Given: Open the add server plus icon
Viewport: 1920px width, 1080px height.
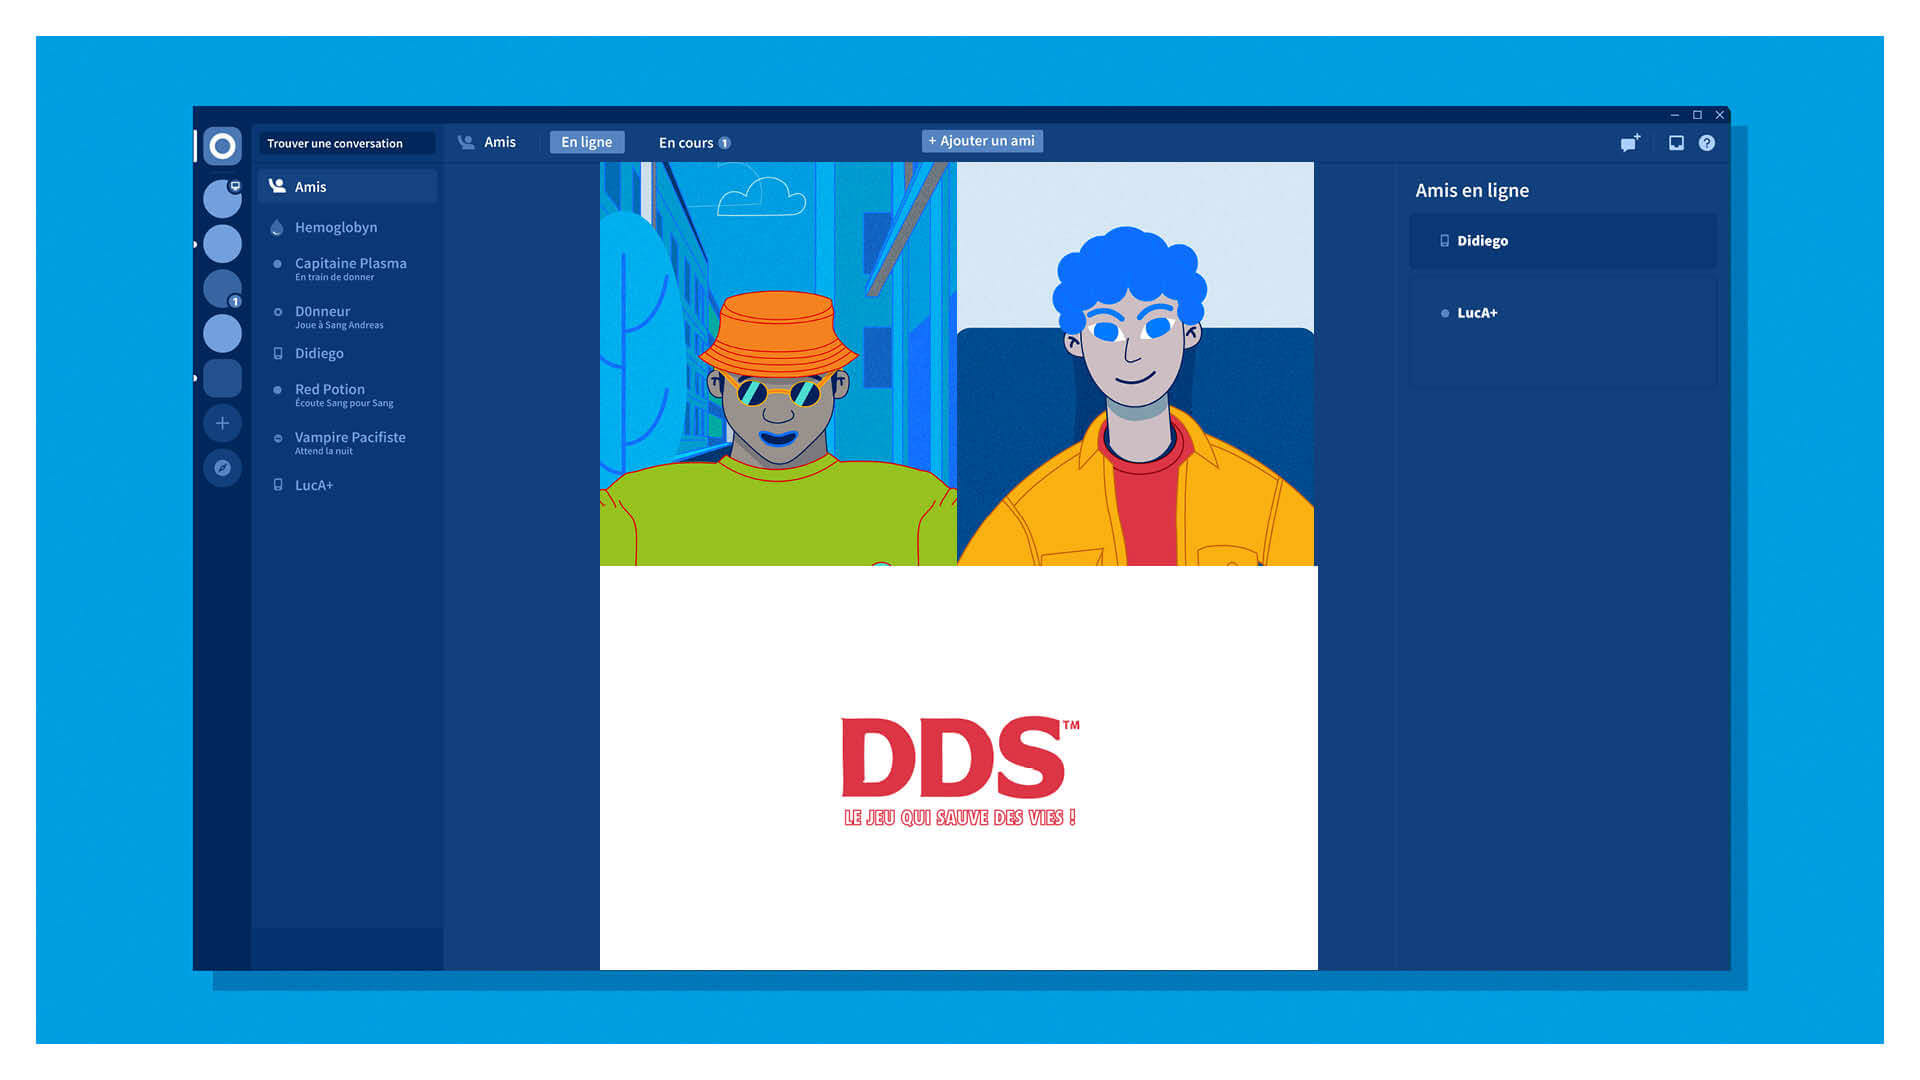Looking at the screenshot, I should coord(222,423).
